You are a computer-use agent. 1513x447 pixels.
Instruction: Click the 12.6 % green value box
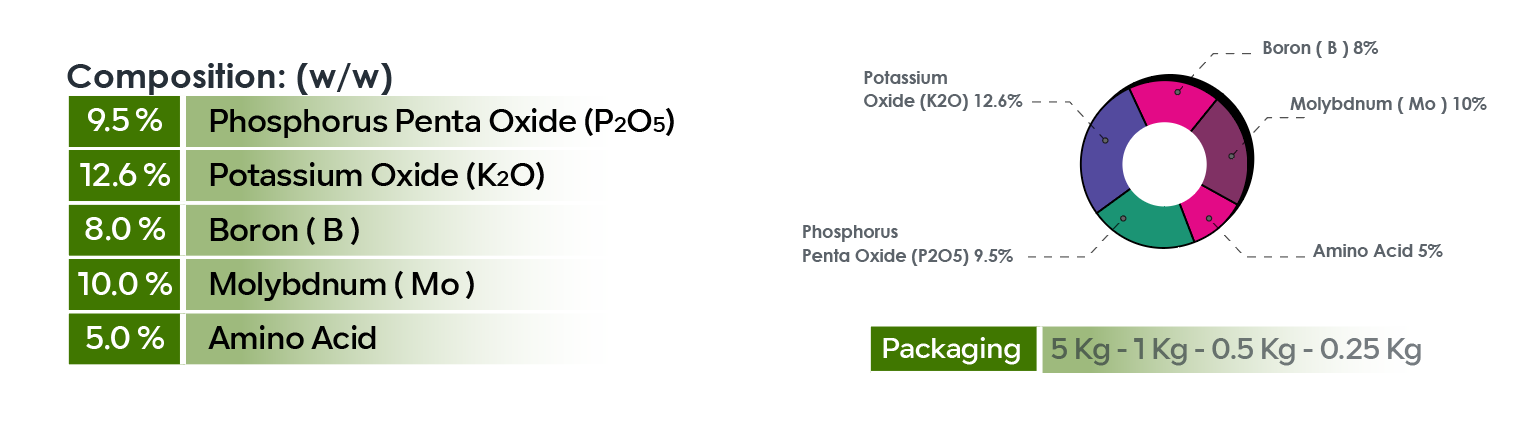[x=124, y=175]
